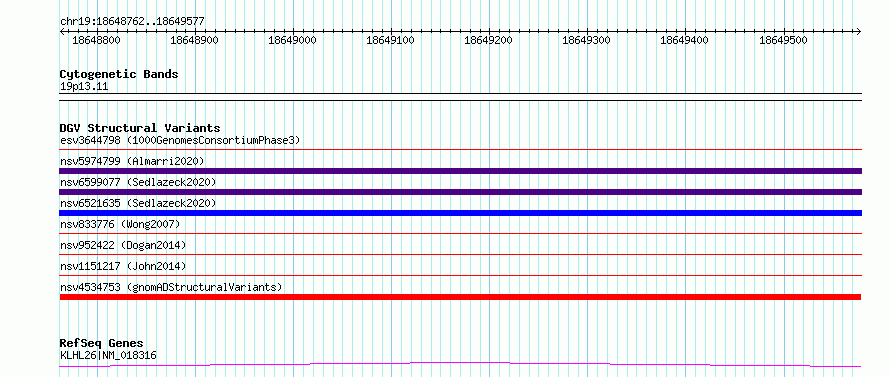Click the purple bar for nsv5974799
Screen dimensions: 890x377
click(460, 171)
